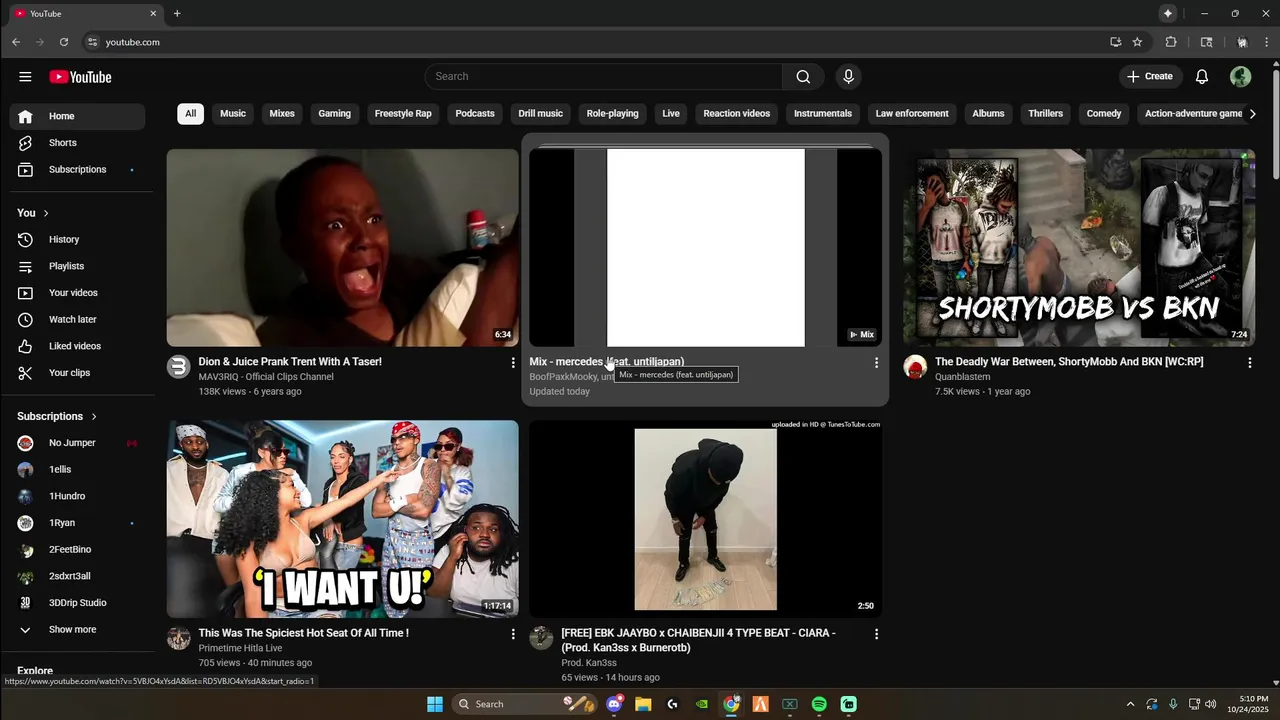This screenshot has width=1280, height=720.
Task: Open the 3DDrip Studio channel subscription
Action: click(x=77, y=603)
